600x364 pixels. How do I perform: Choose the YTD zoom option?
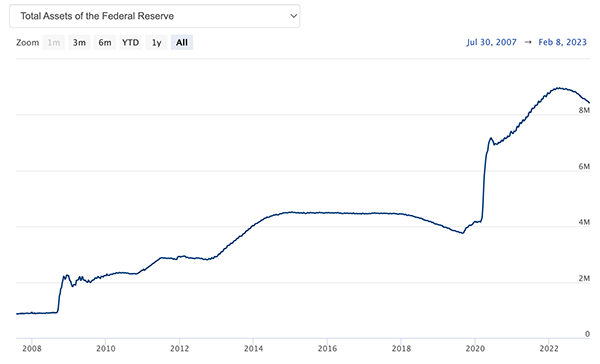click(130, 42)
